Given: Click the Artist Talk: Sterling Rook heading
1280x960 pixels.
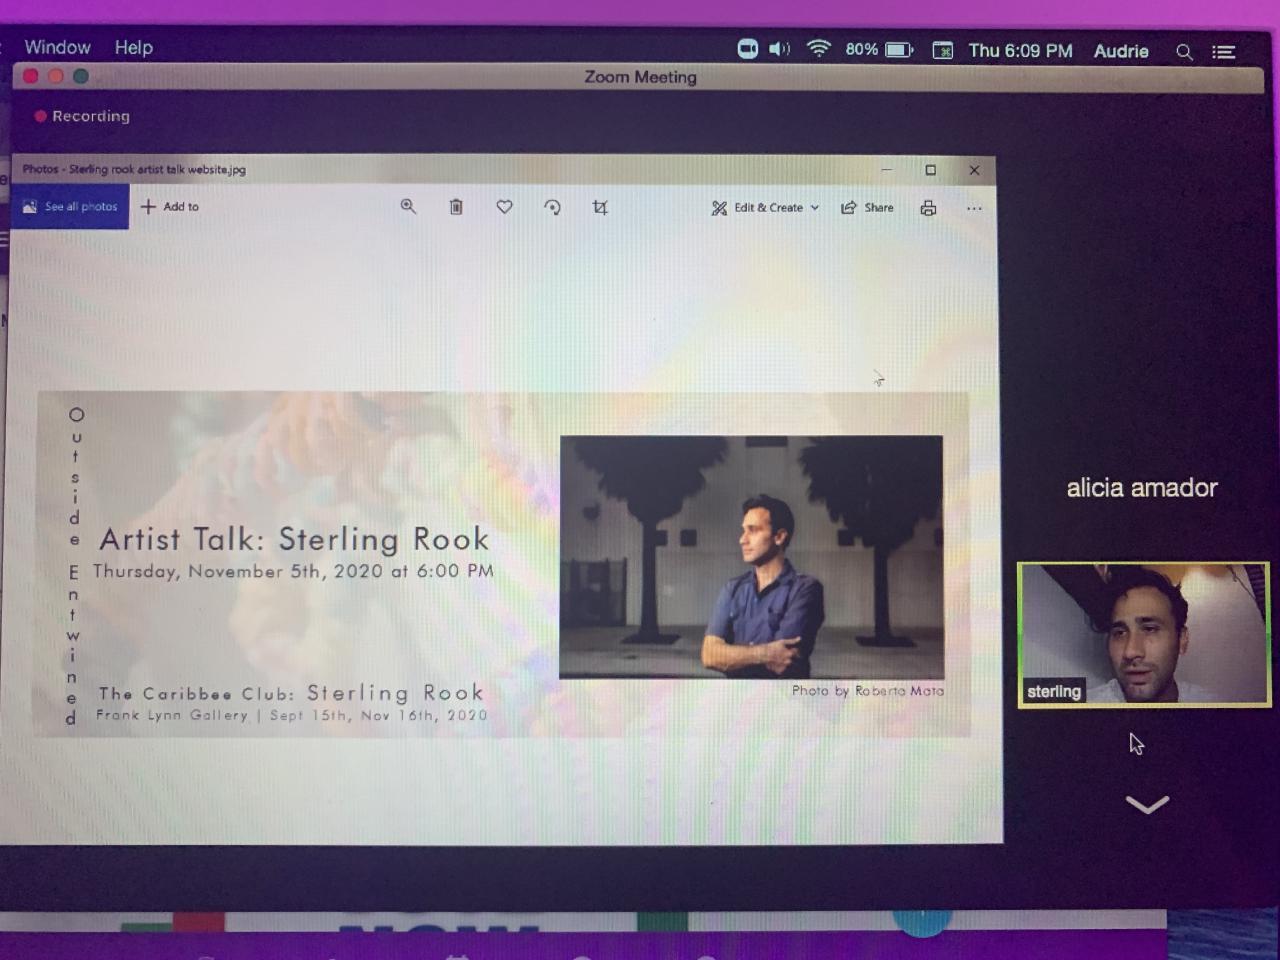Looking at the screenshot, I should click(x=294, y=539).
